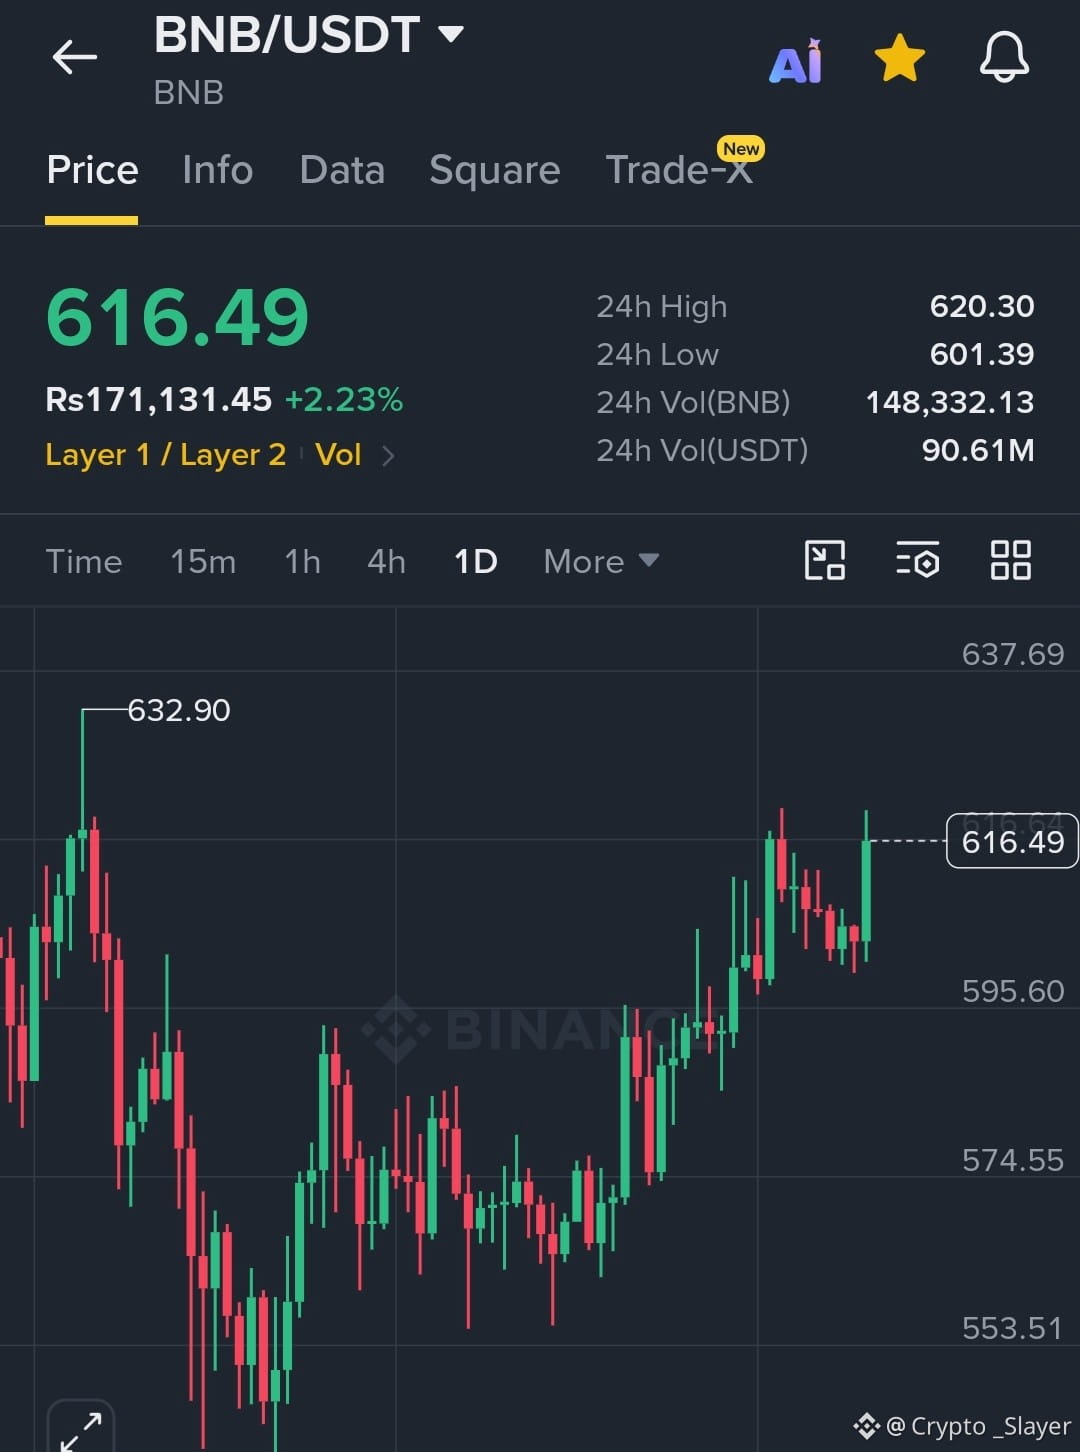The width and height of the screenshot is (1080, 1452).
Task: Open the AI assistant icon
Action: 796,61
